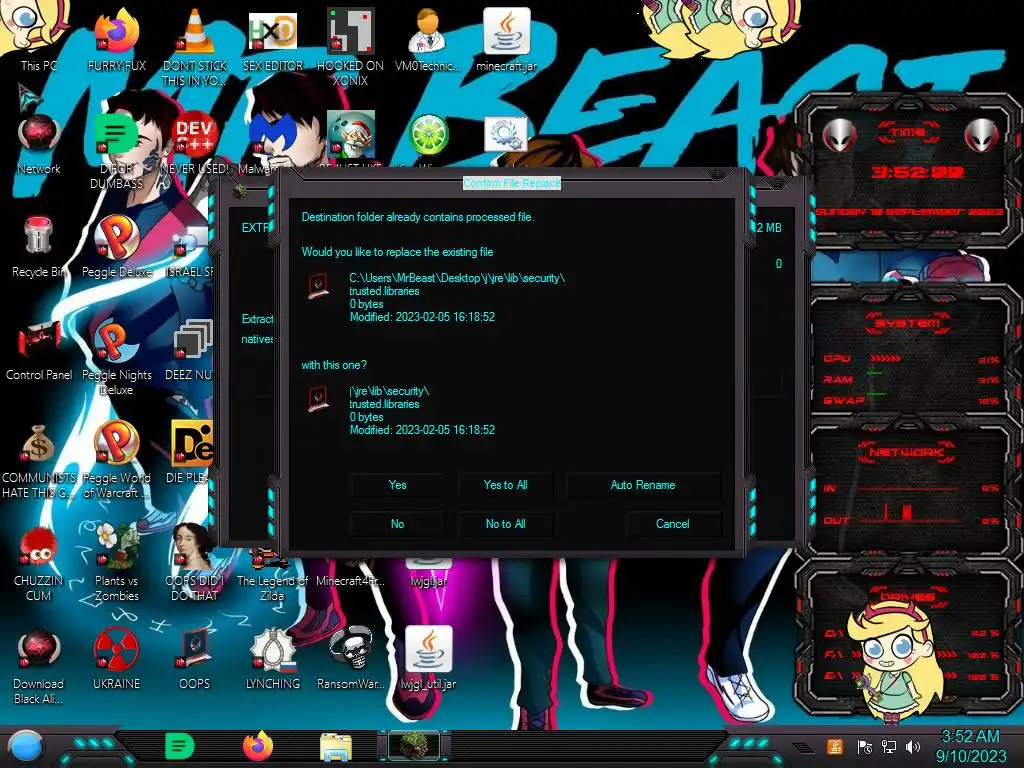Open CHUZZIN CUM desktop icon
The height and width of the screenshot is (768, 1024).
click(x=39, y=564)
